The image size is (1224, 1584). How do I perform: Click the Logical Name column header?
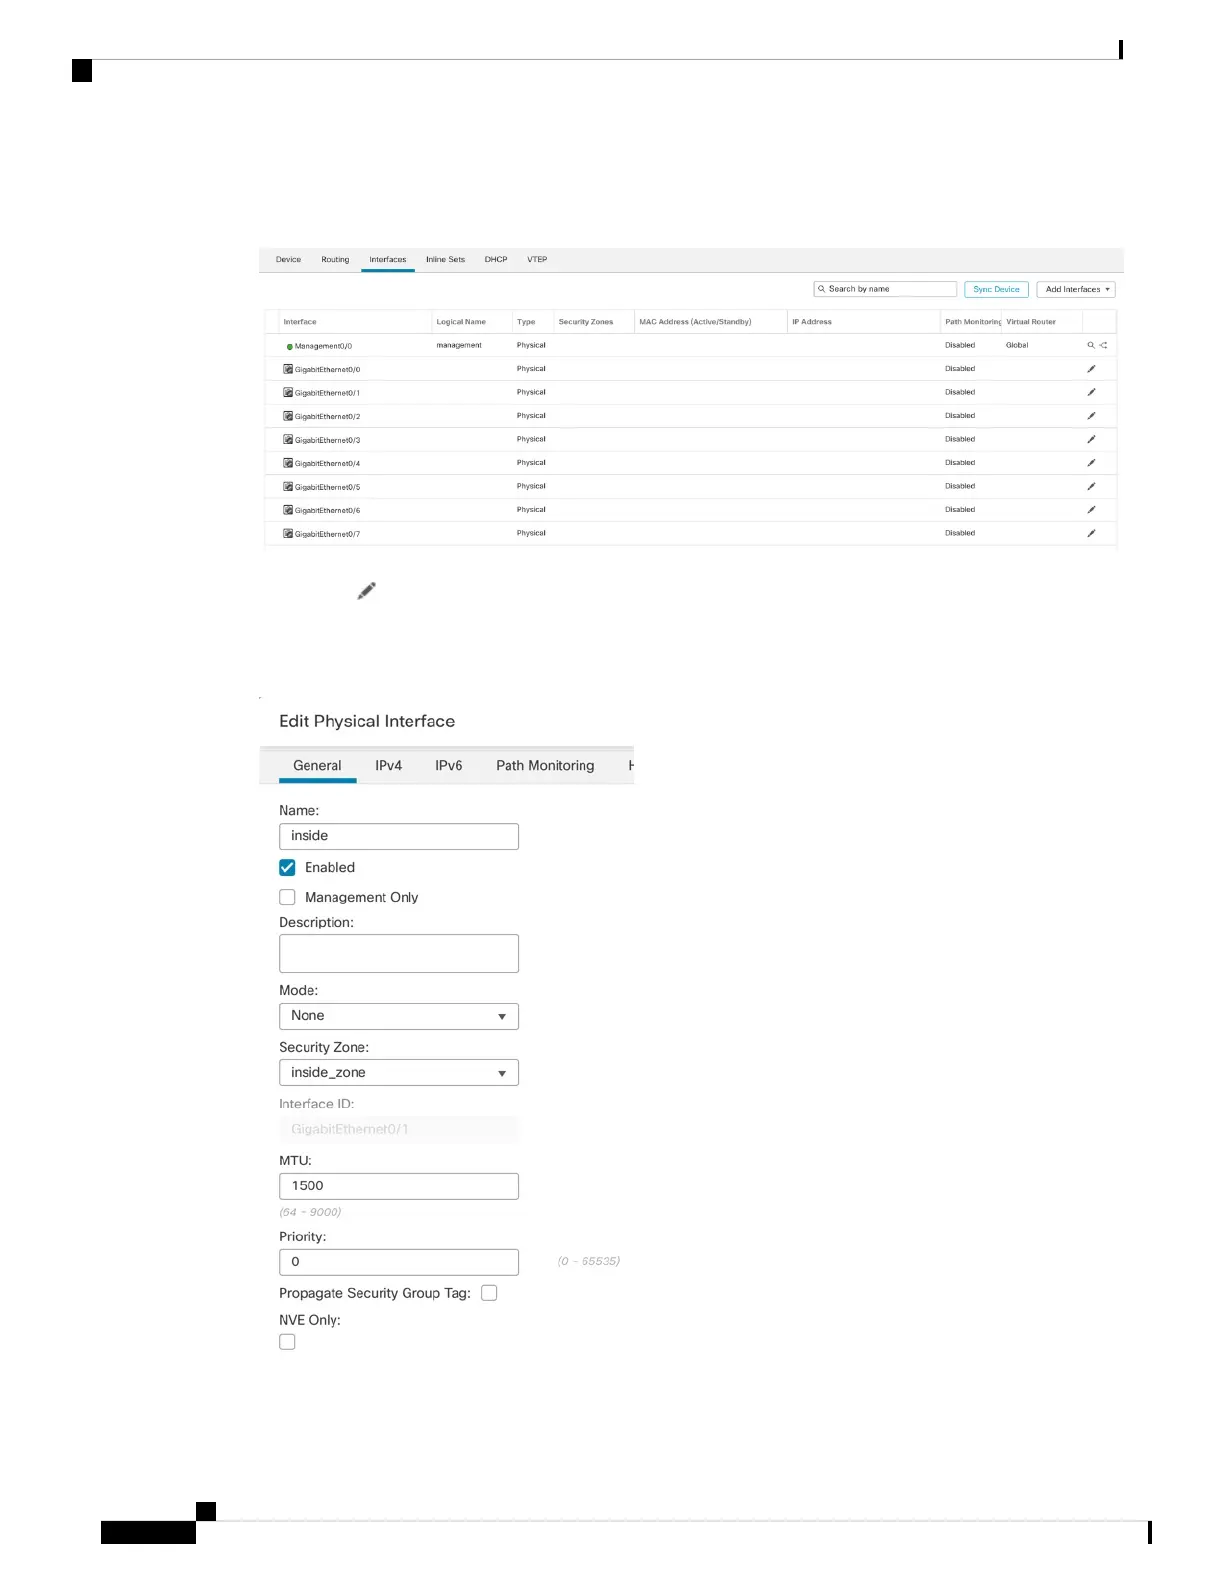[x=461, y=322]
